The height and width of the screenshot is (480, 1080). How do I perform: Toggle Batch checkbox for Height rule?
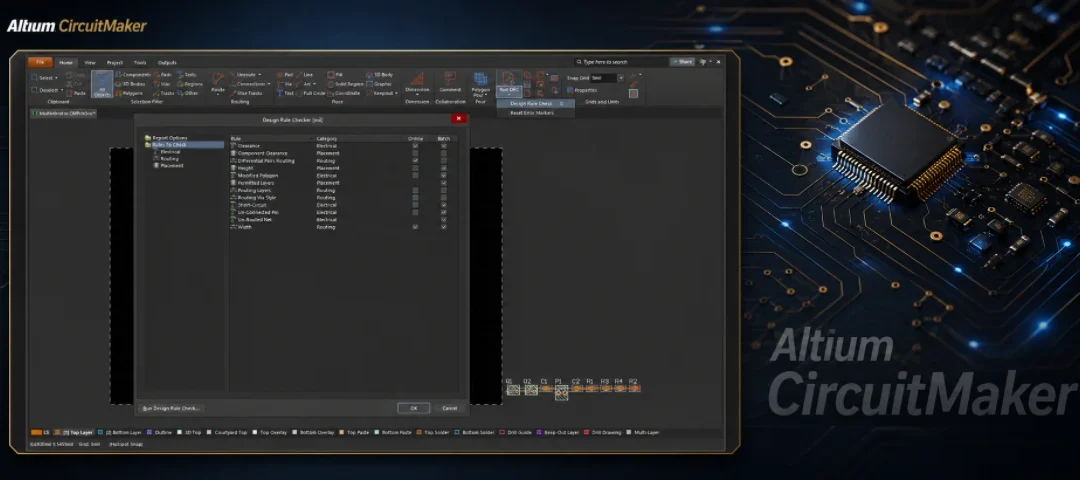point(444,168)
